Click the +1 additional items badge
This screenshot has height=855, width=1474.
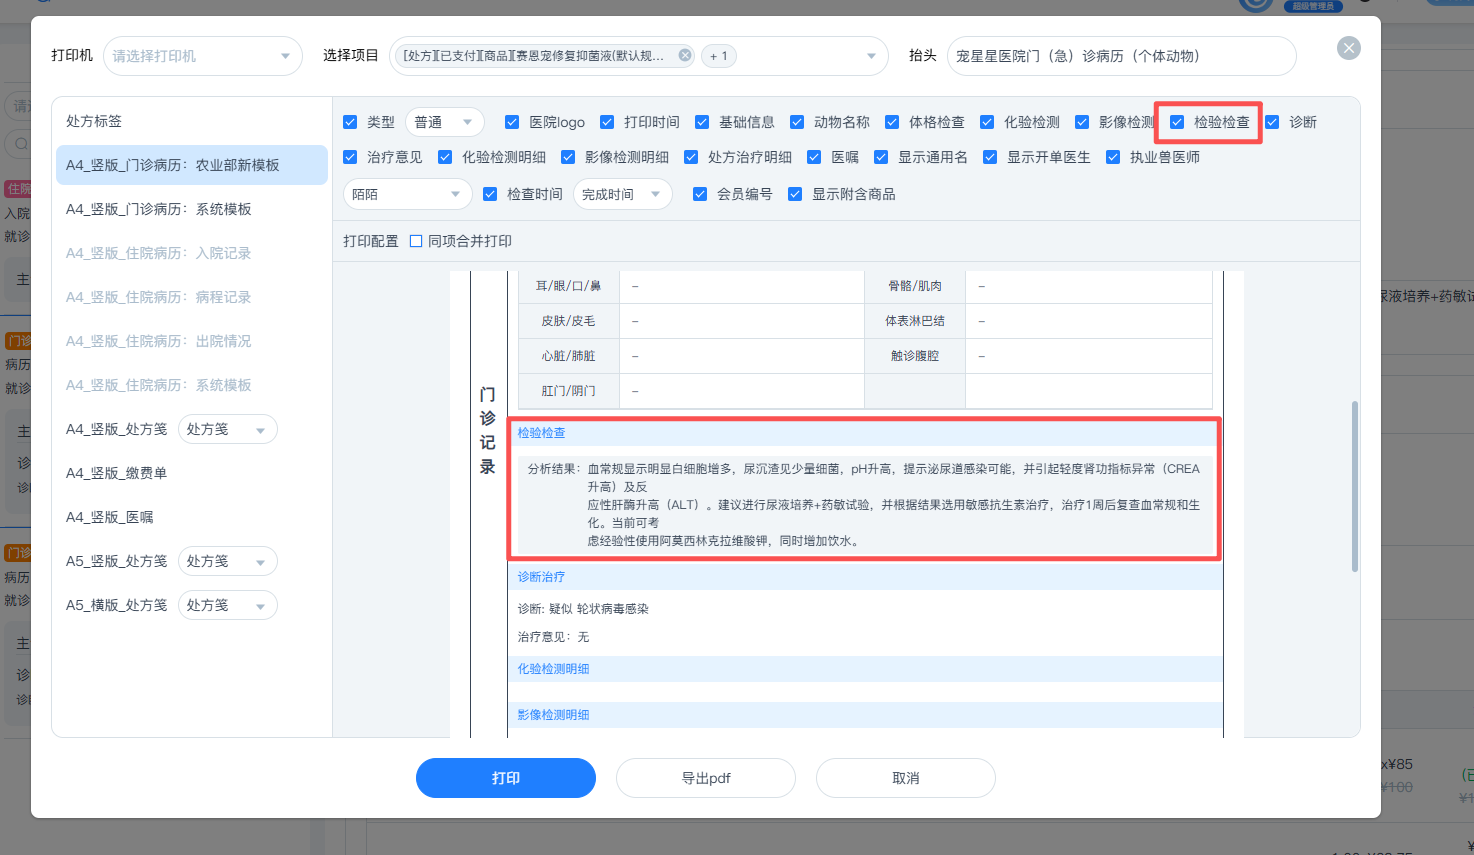tap(719, 56)
